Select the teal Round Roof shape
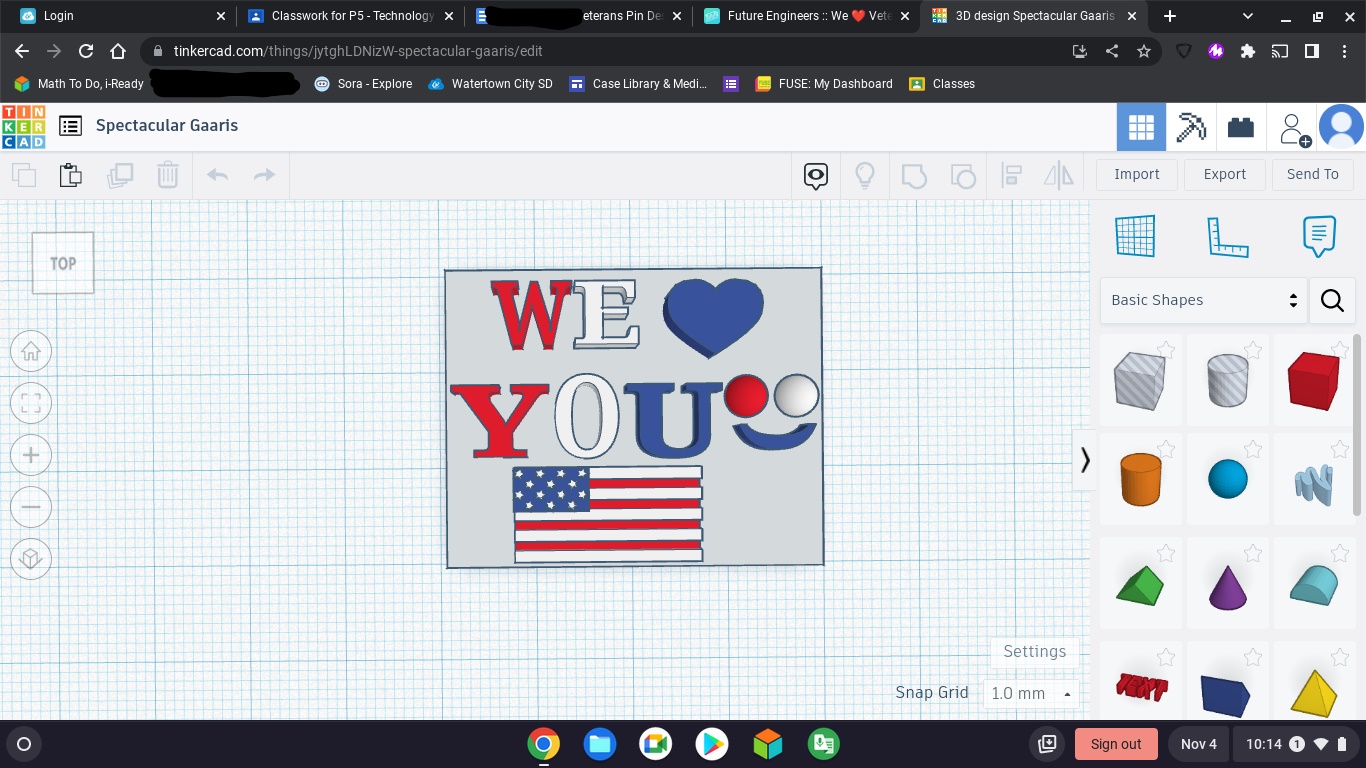Image resolution: width=1366 pixels, height=768 pixels. click(1314, 584)
